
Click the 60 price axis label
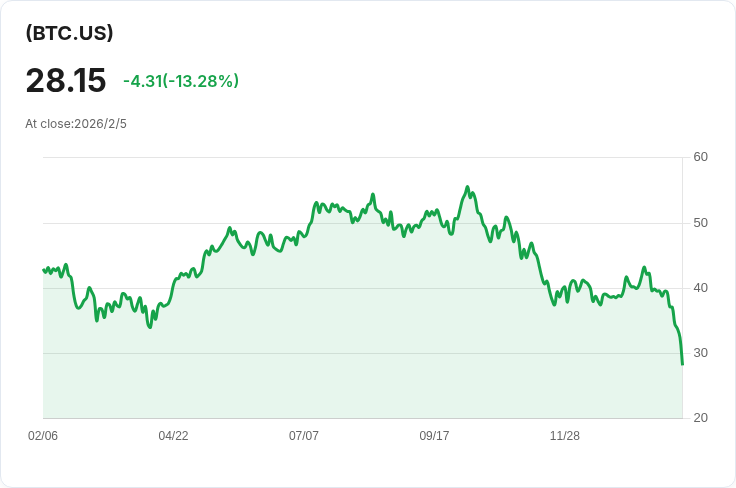700,157
